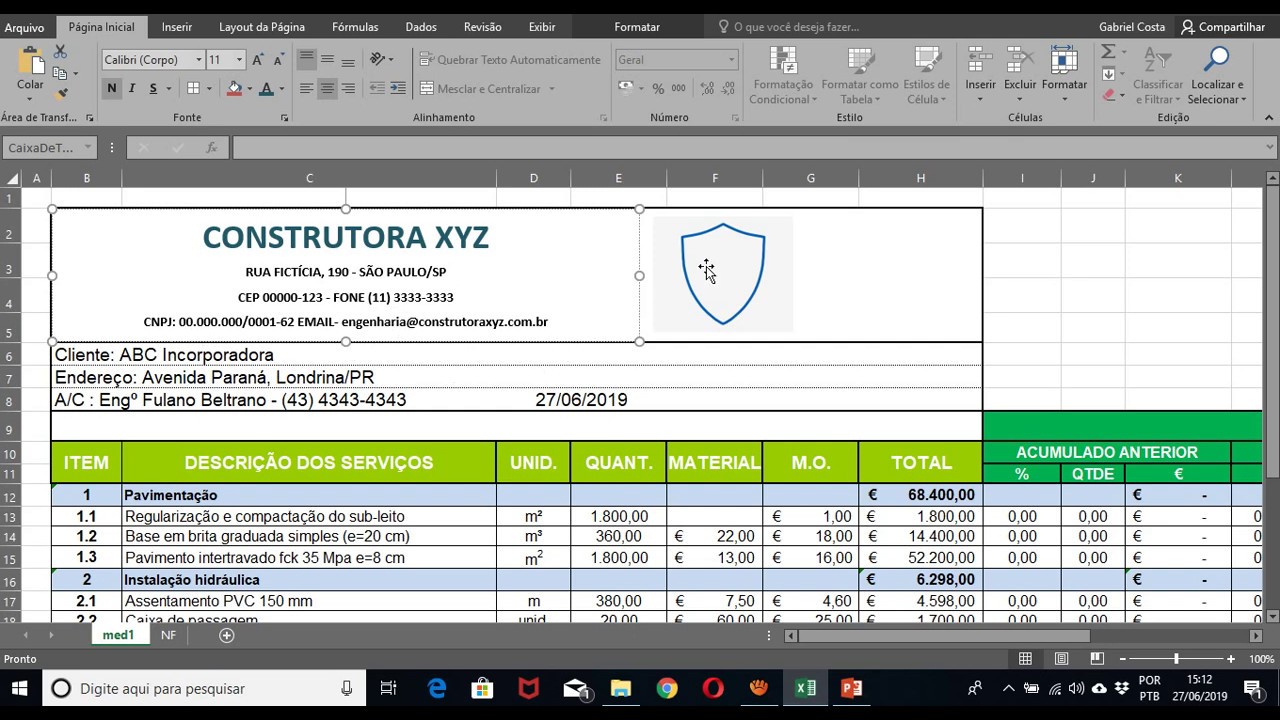Click Formatar cells button
Image resolution: width=1280 pixels, height=720 pixels.
1064,76
